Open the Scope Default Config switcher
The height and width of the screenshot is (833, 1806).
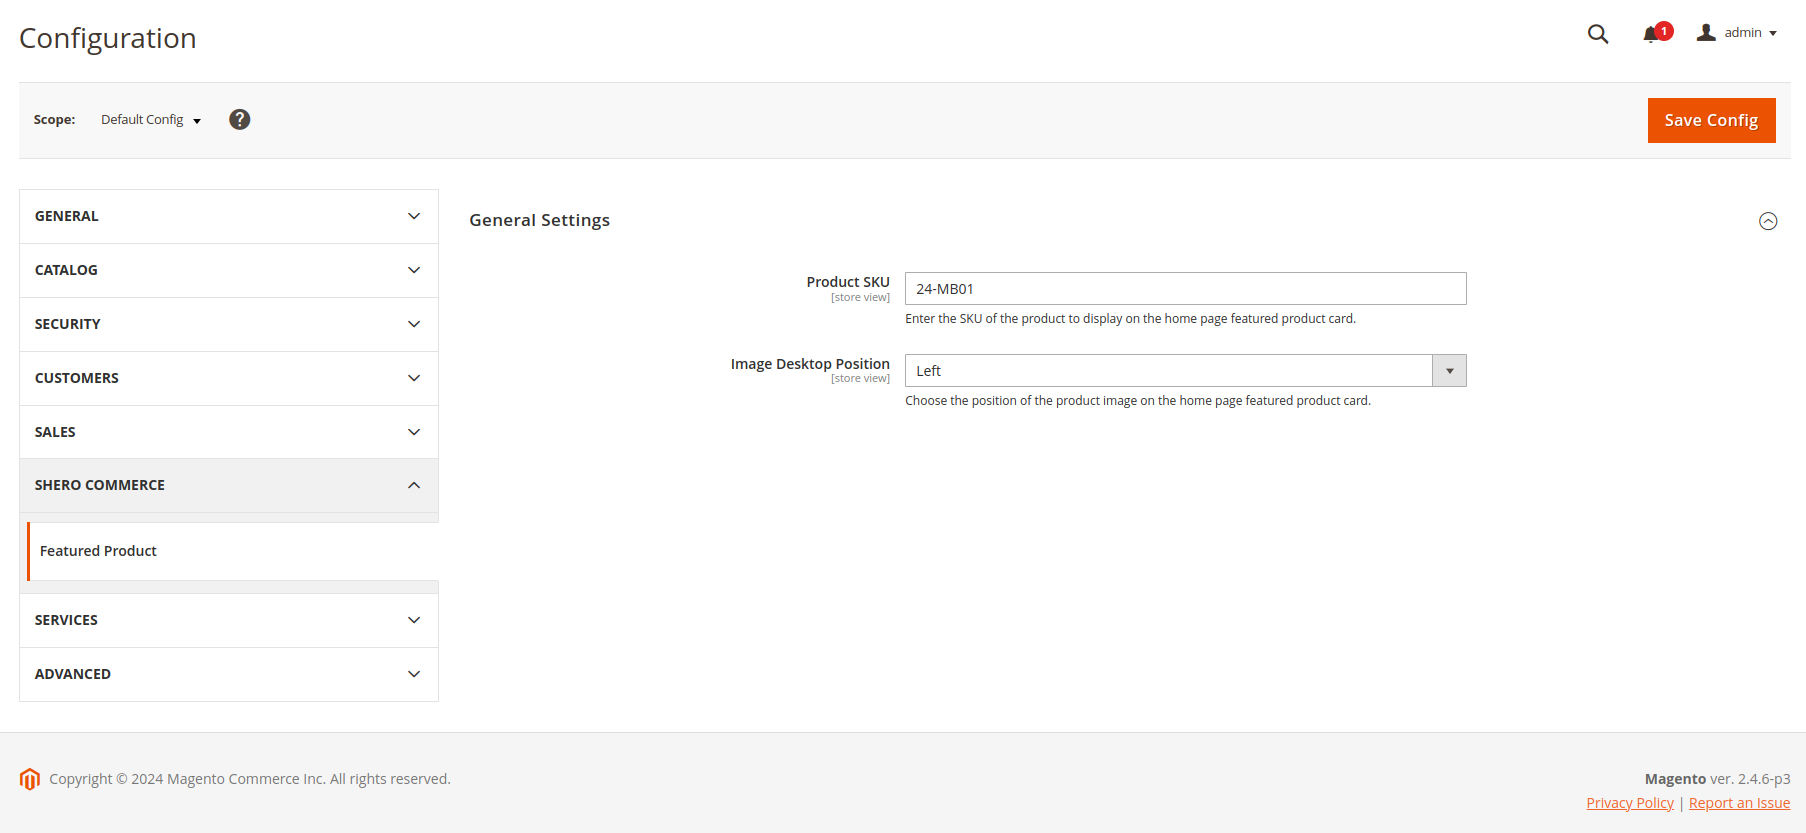(x=151, y=120)
